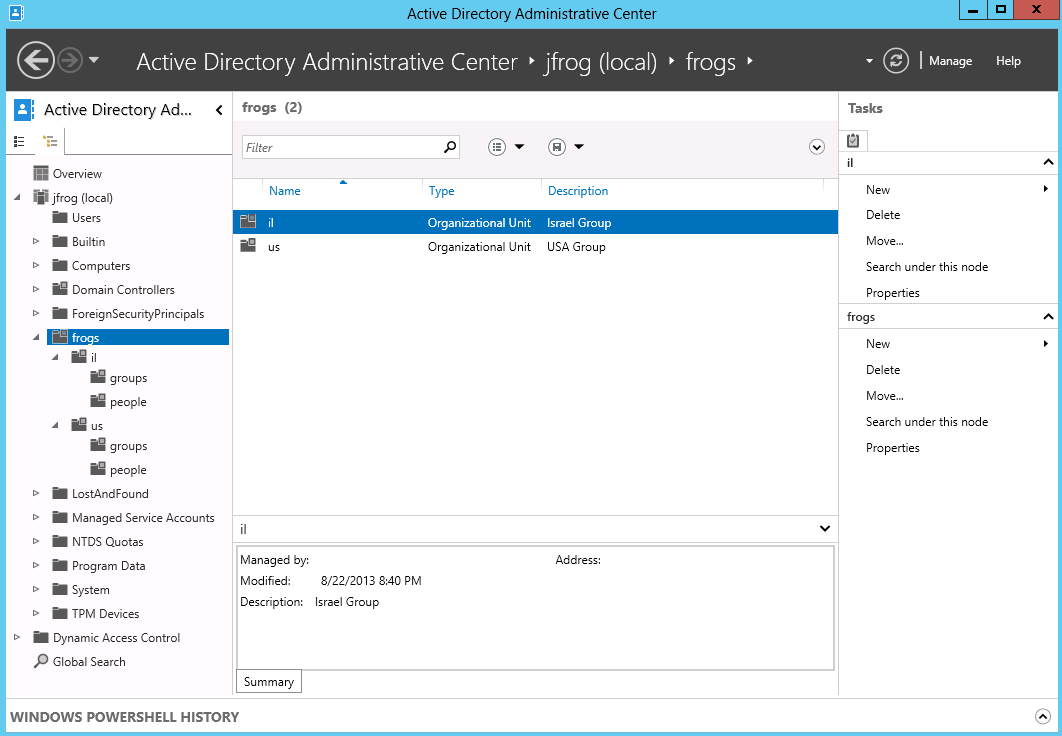Expand the Domain Controllers node
The height and width of the screenshot is (736, 1062).
36,289
